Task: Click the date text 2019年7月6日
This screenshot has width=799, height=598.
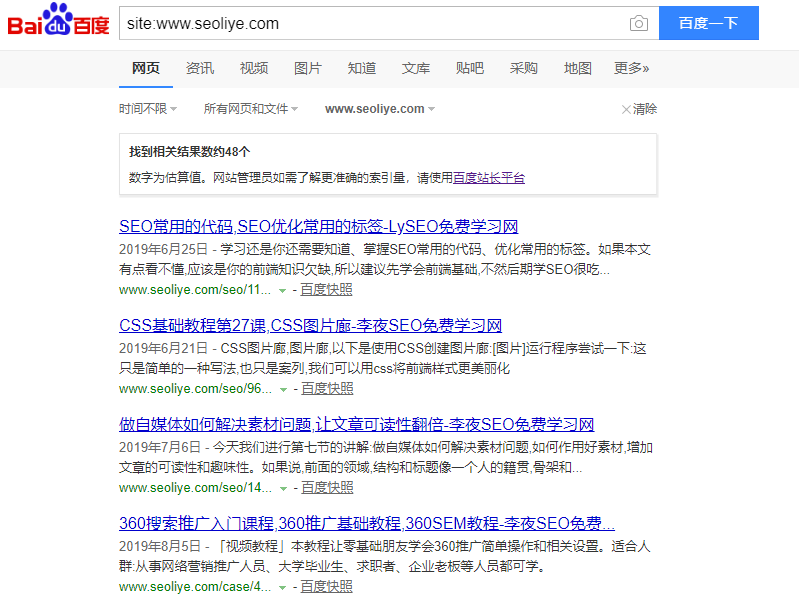Action: (160, 447)
